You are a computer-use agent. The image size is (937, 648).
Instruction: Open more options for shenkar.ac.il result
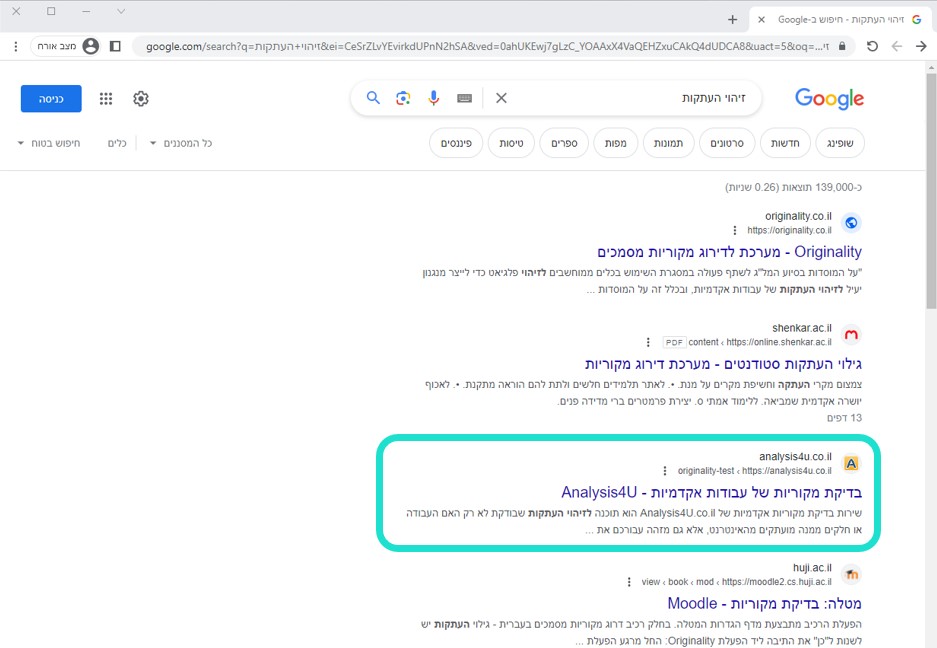point(648,342)
